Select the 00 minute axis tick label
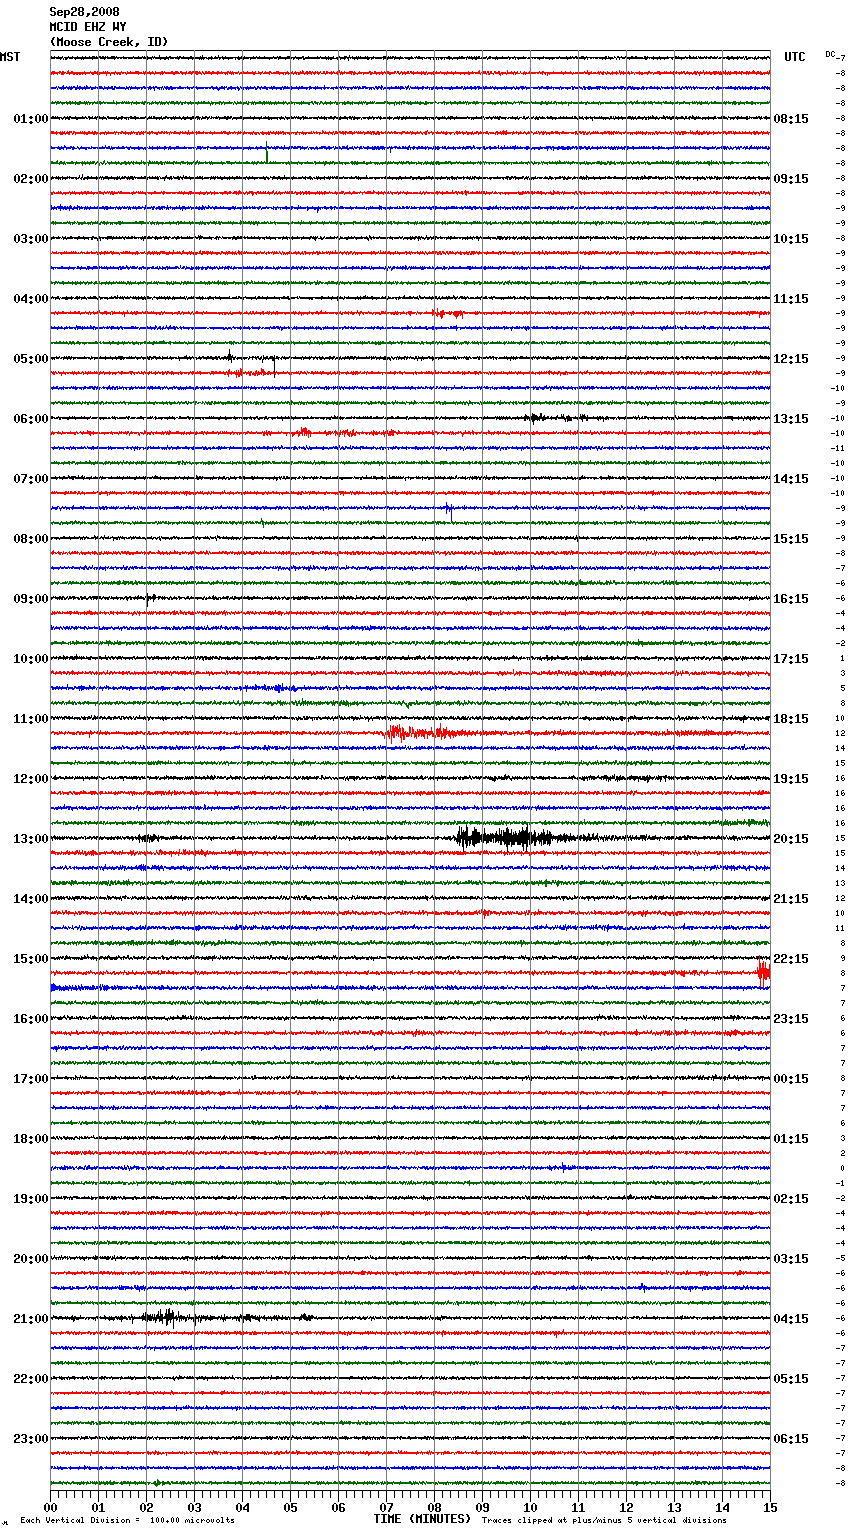The image size is (850, 1534). pos(50,1507)
